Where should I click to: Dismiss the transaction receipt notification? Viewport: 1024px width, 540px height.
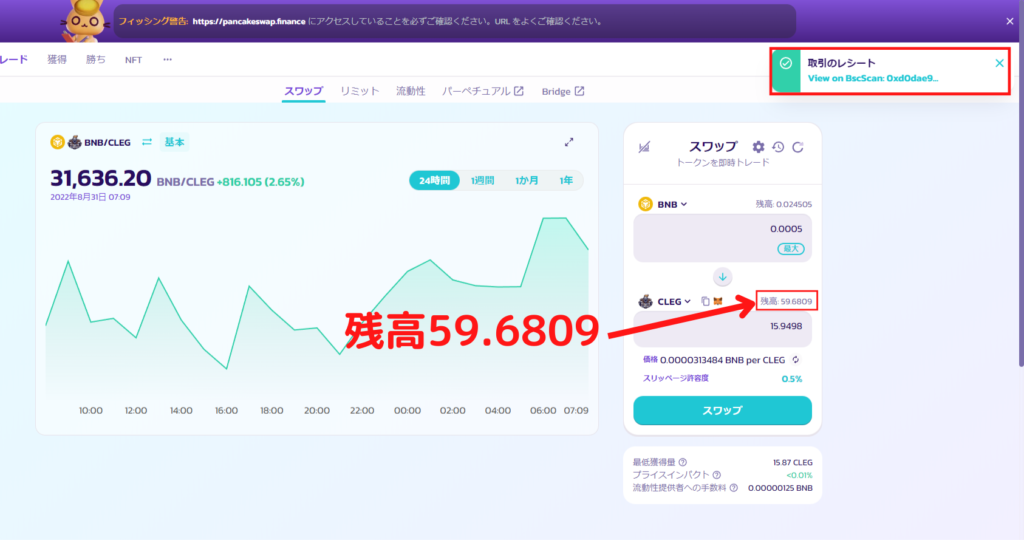[x=999, y=63]
